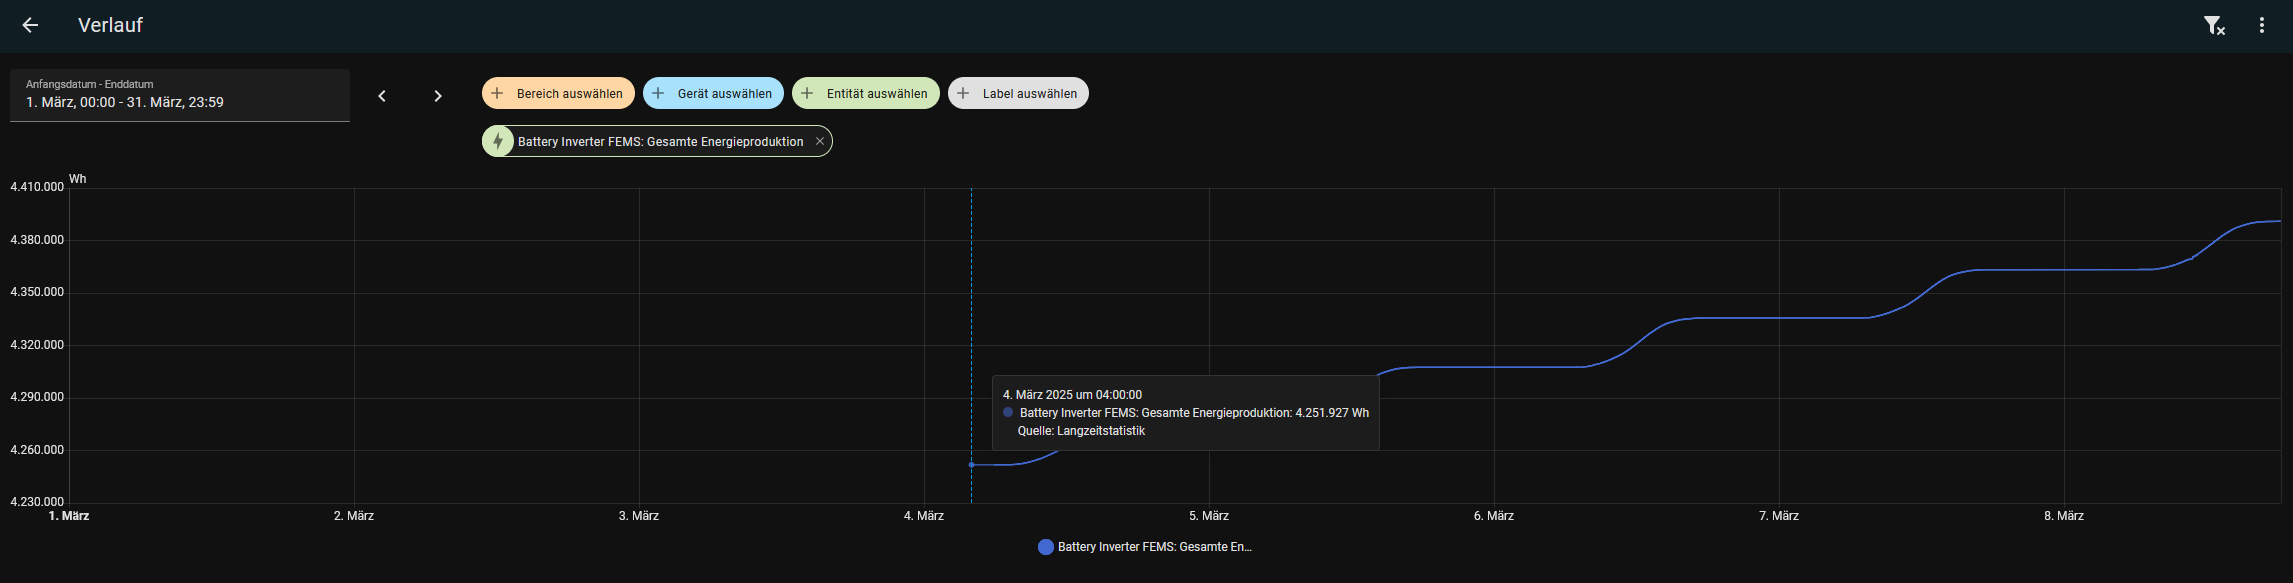This screenshot has height=583, width=2293.
Task: Click the 4.260.000 y-axis value
Action: tap(37, 450)
